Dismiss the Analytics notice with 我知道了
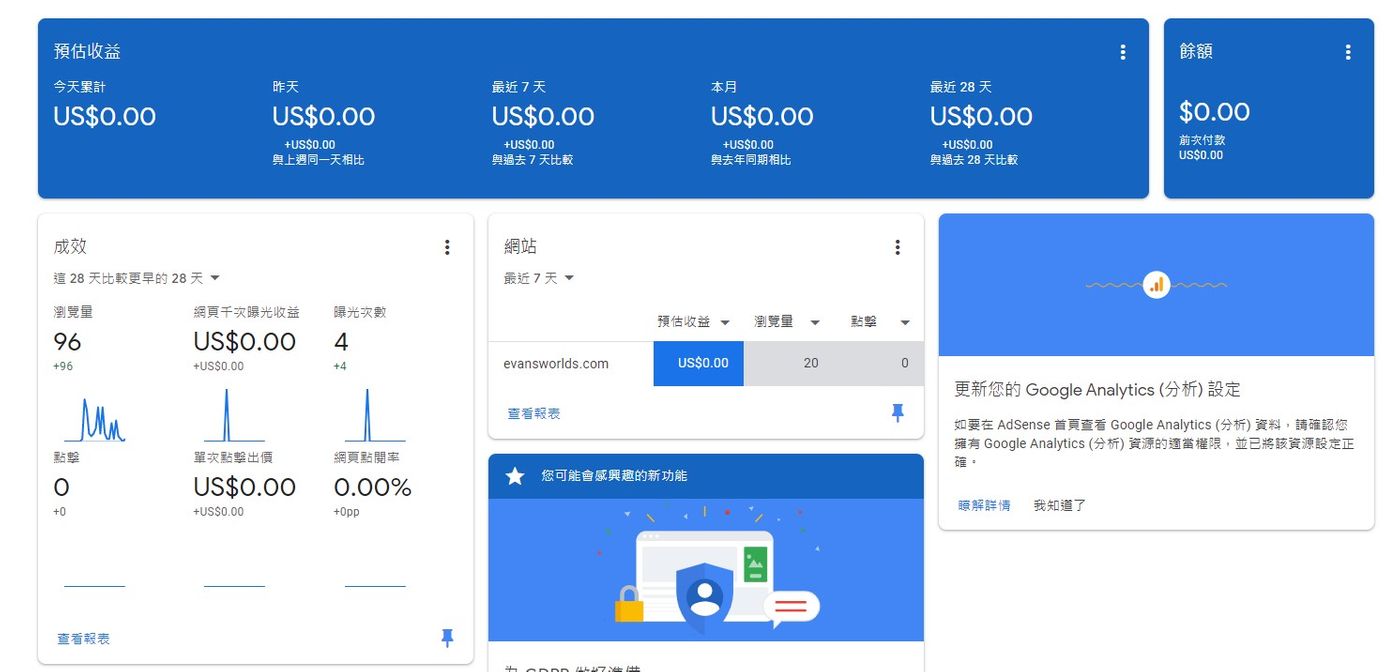 1060,506
